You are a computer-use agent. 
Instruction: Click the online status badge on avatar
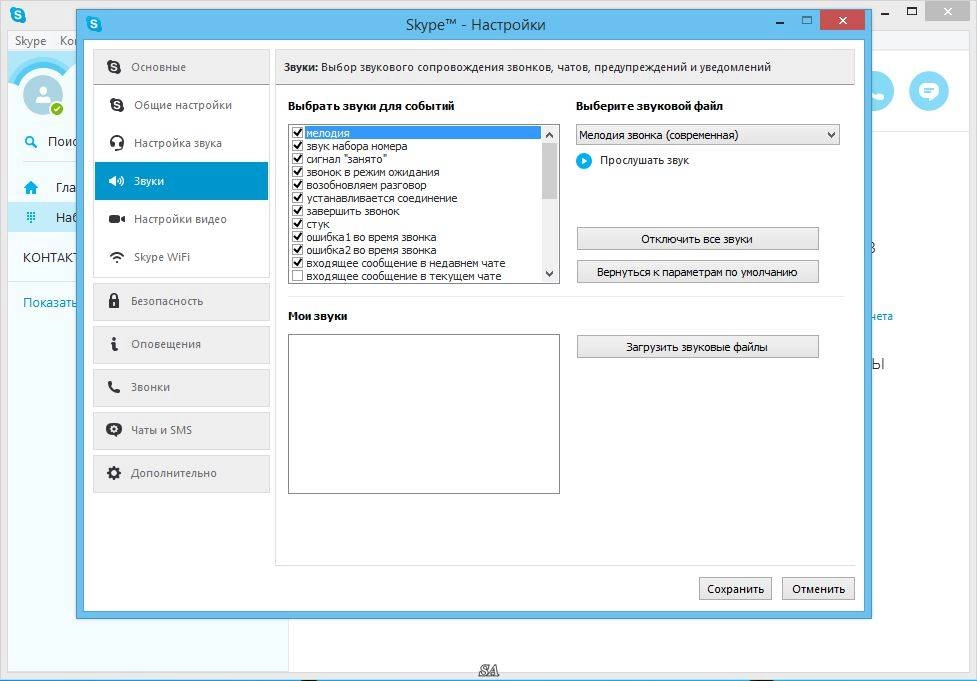pyautogui.click(x=57, y=110)
